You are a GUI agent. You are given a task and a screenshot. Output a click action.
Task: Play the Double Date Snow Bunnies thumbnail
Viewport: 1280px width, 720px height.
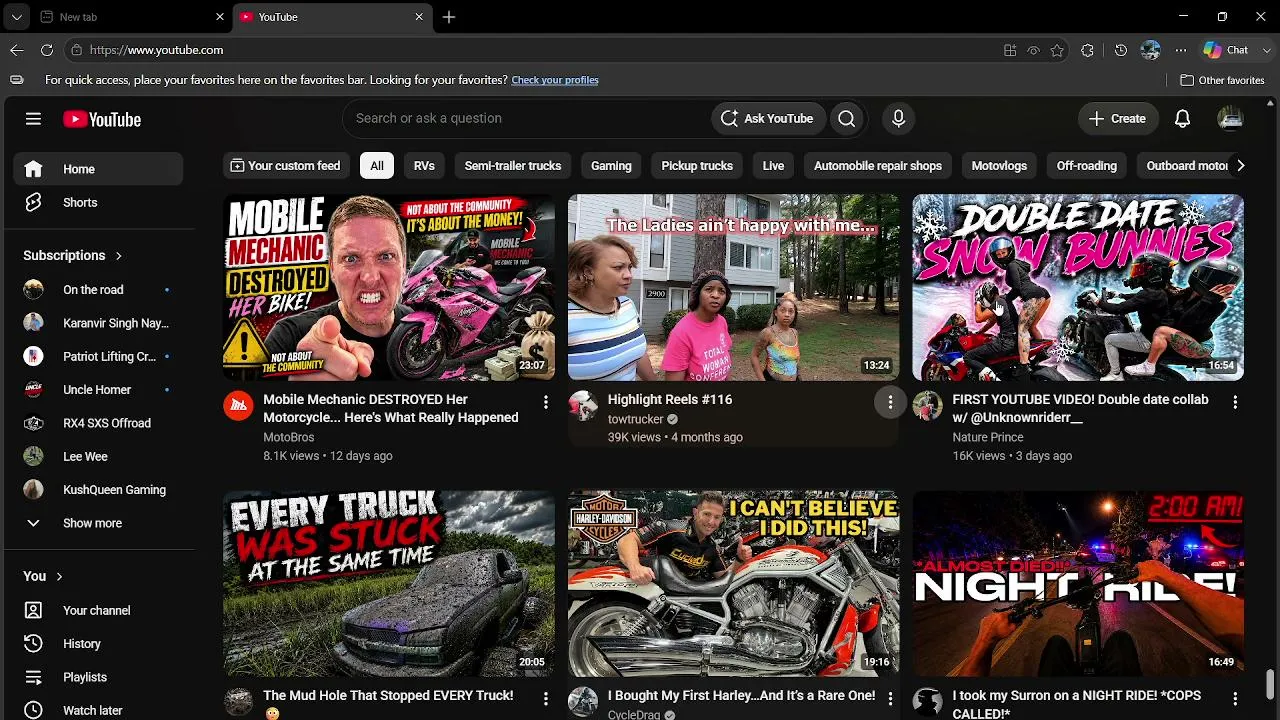point(1078,288)
